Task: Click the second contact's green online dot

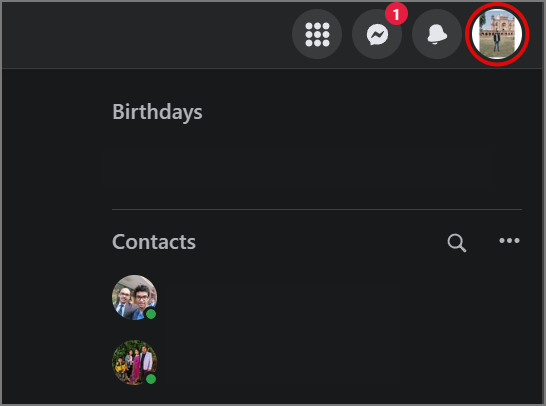Action: [151, 379]
